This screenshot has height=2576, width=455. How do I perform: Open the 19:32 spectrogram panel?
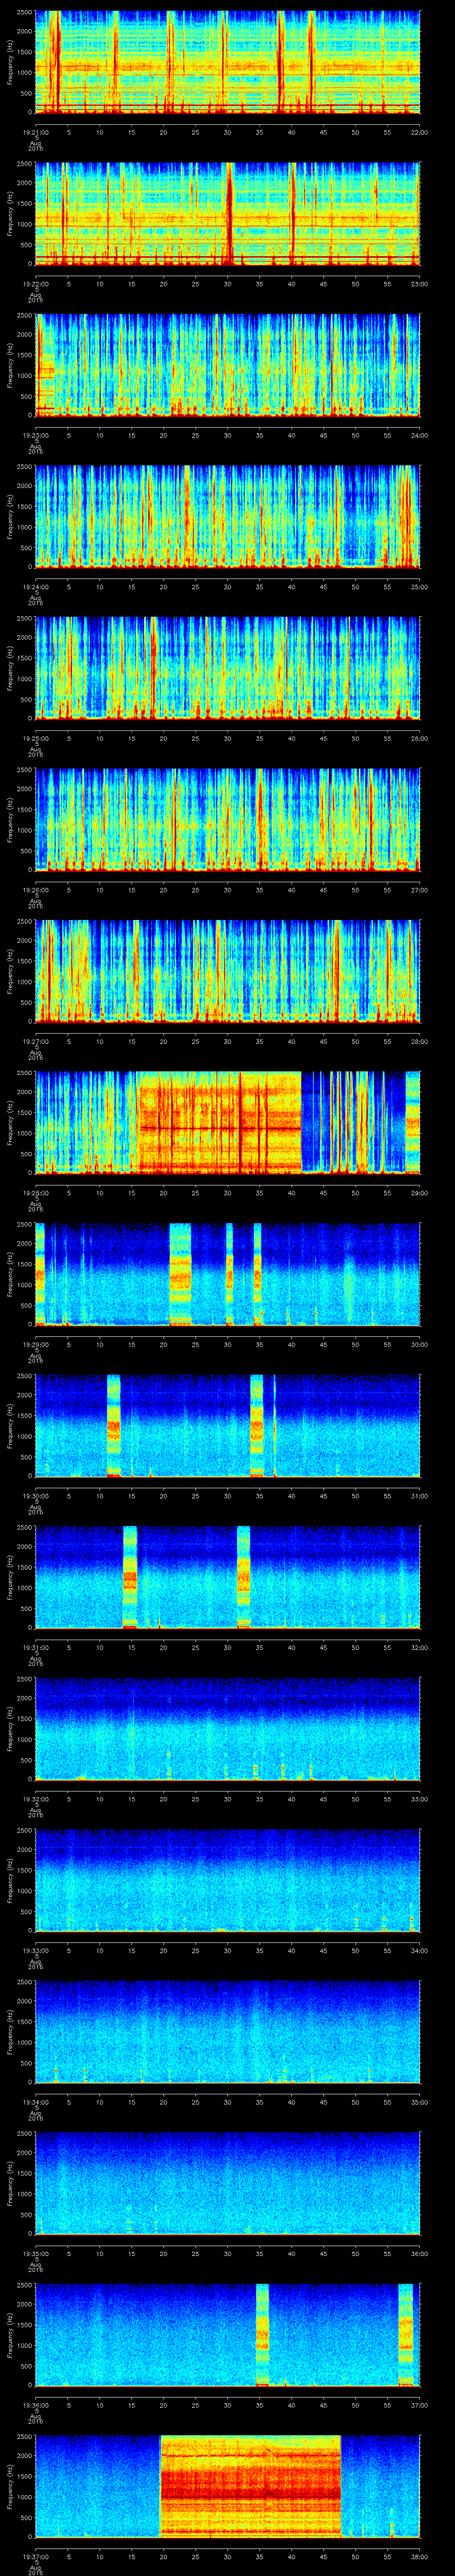pos(228,1728)
